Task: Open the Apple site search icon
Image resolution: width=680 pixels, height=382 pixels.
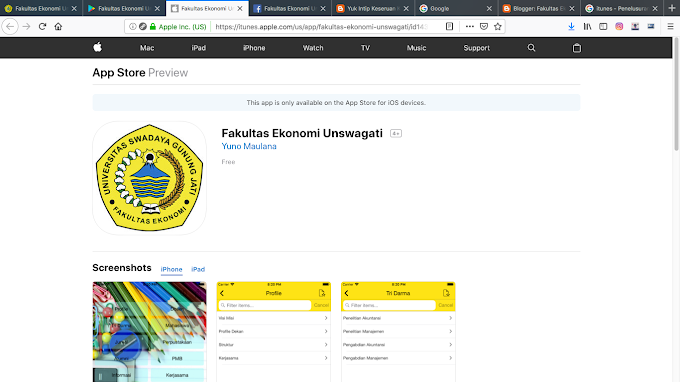Action: pyautogui.click(x=531, y=48)
